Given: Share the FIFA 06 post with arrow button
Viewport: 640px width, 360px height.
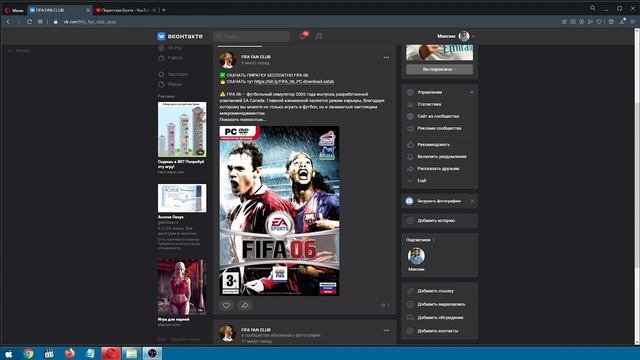Looking at the screenshot, I should click(244, 305).
